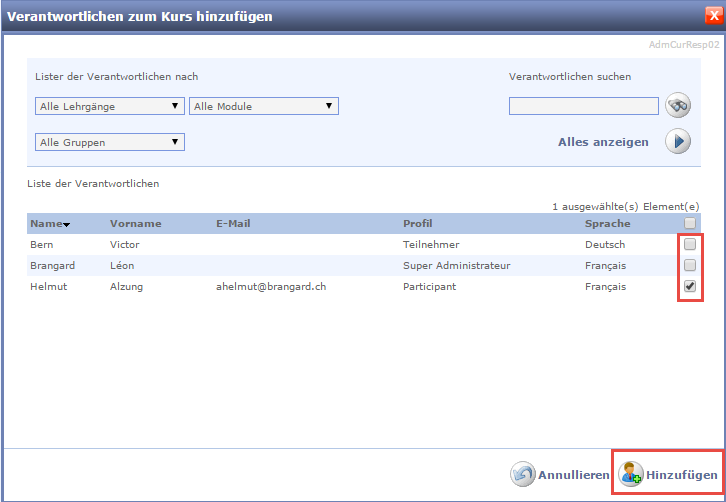Click the binoculars search icon
The width and height of the screenshot is (726, 502).
coord(679,106)
